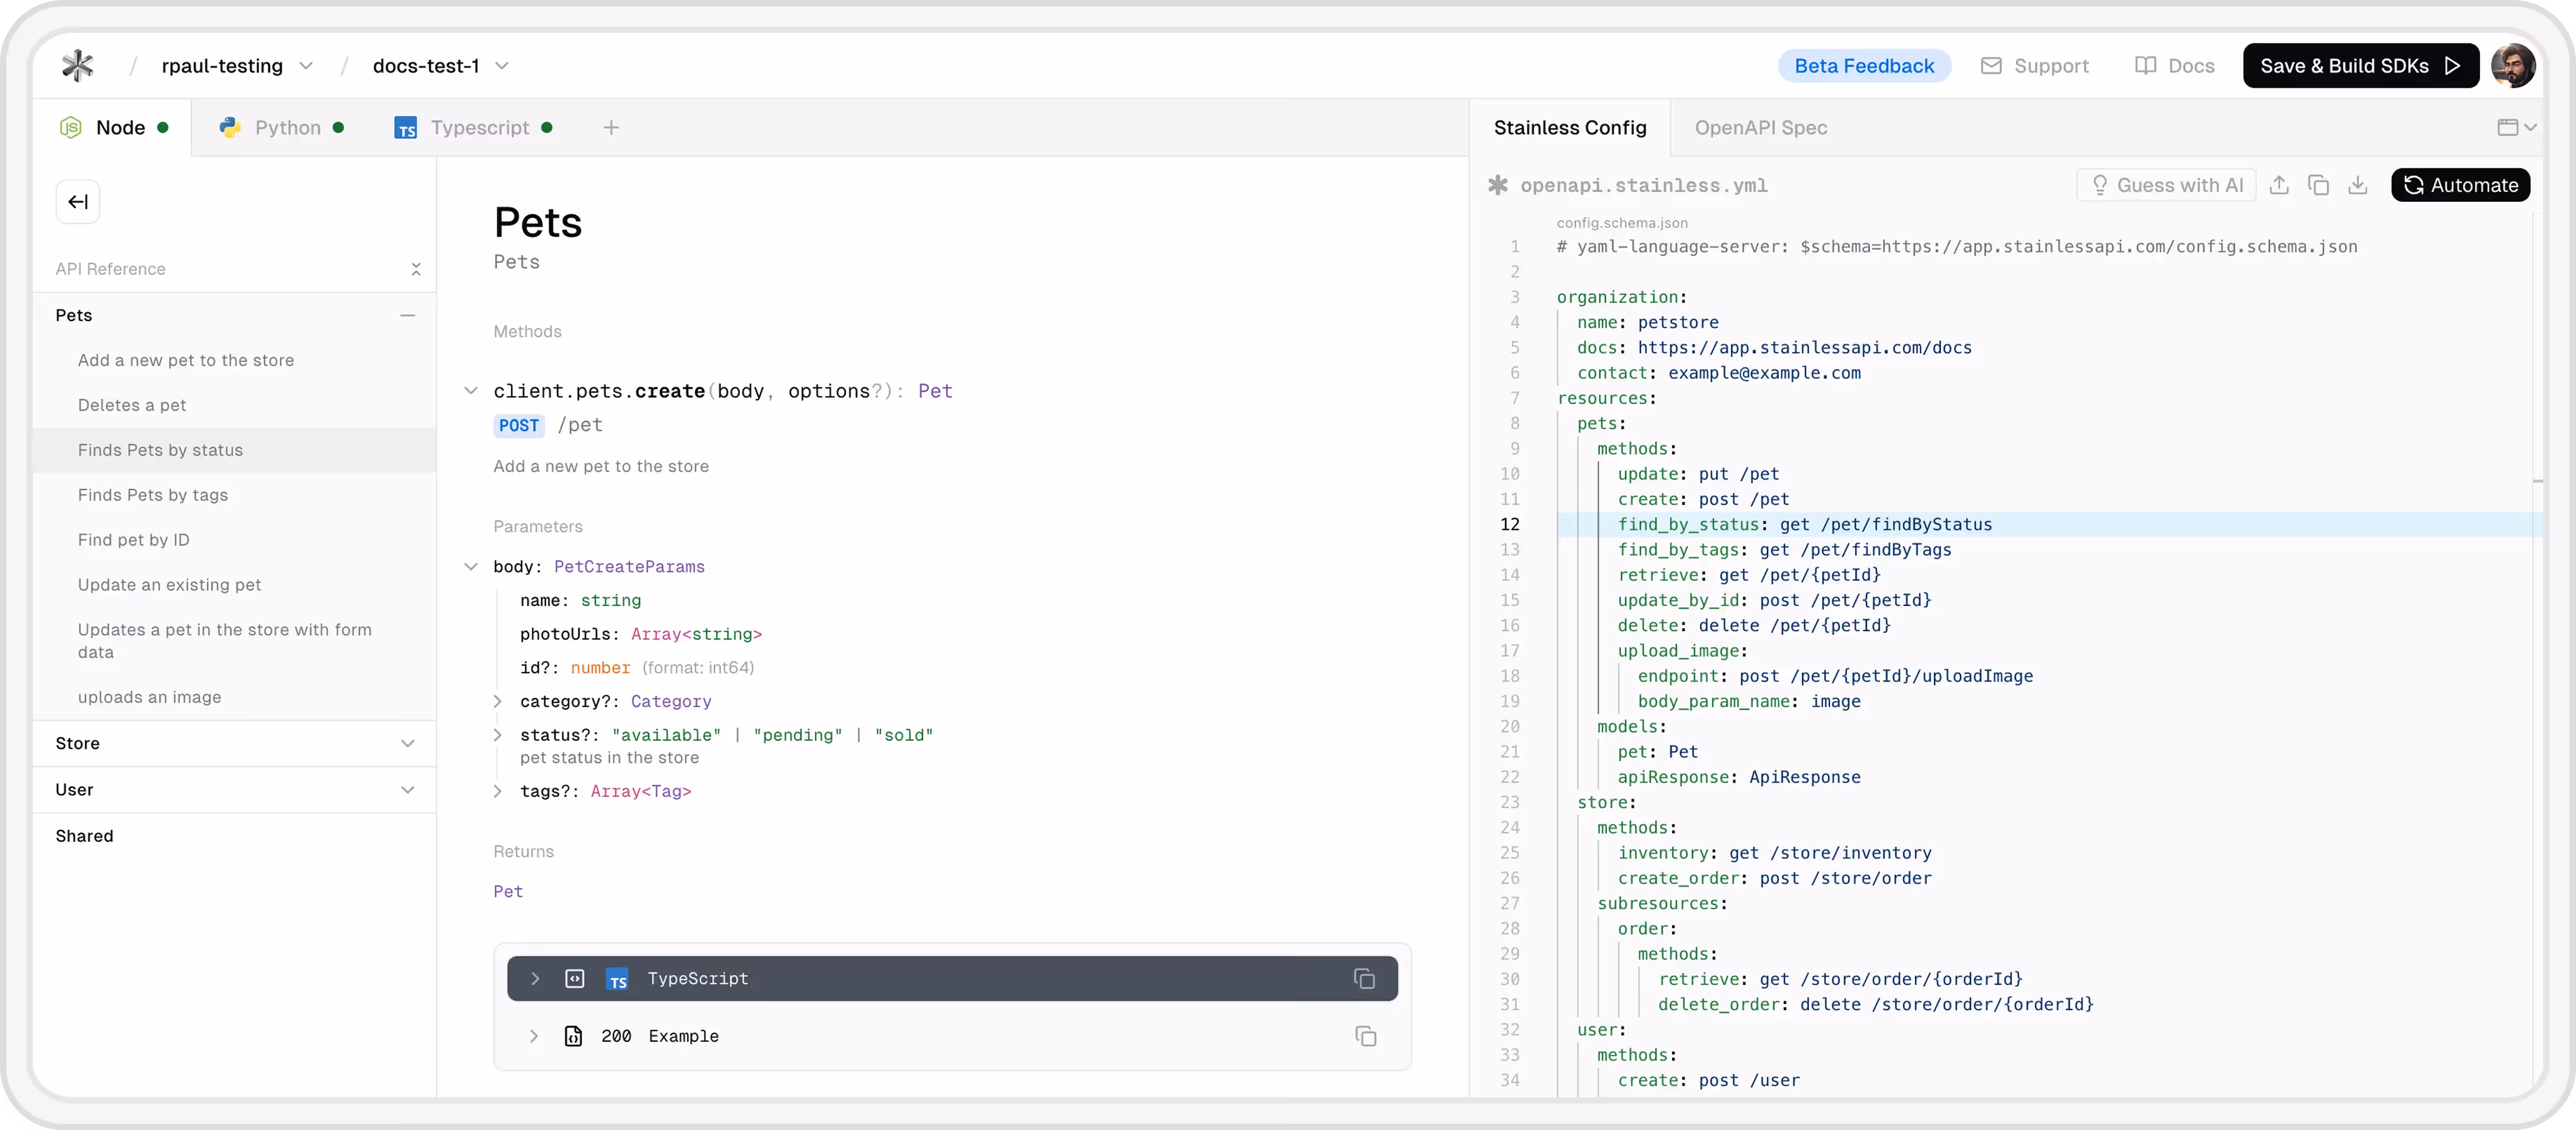This screenshot has width=2576, height=1130.
Task: Click the upload_image config line
Action: (x=1682, y=651)
